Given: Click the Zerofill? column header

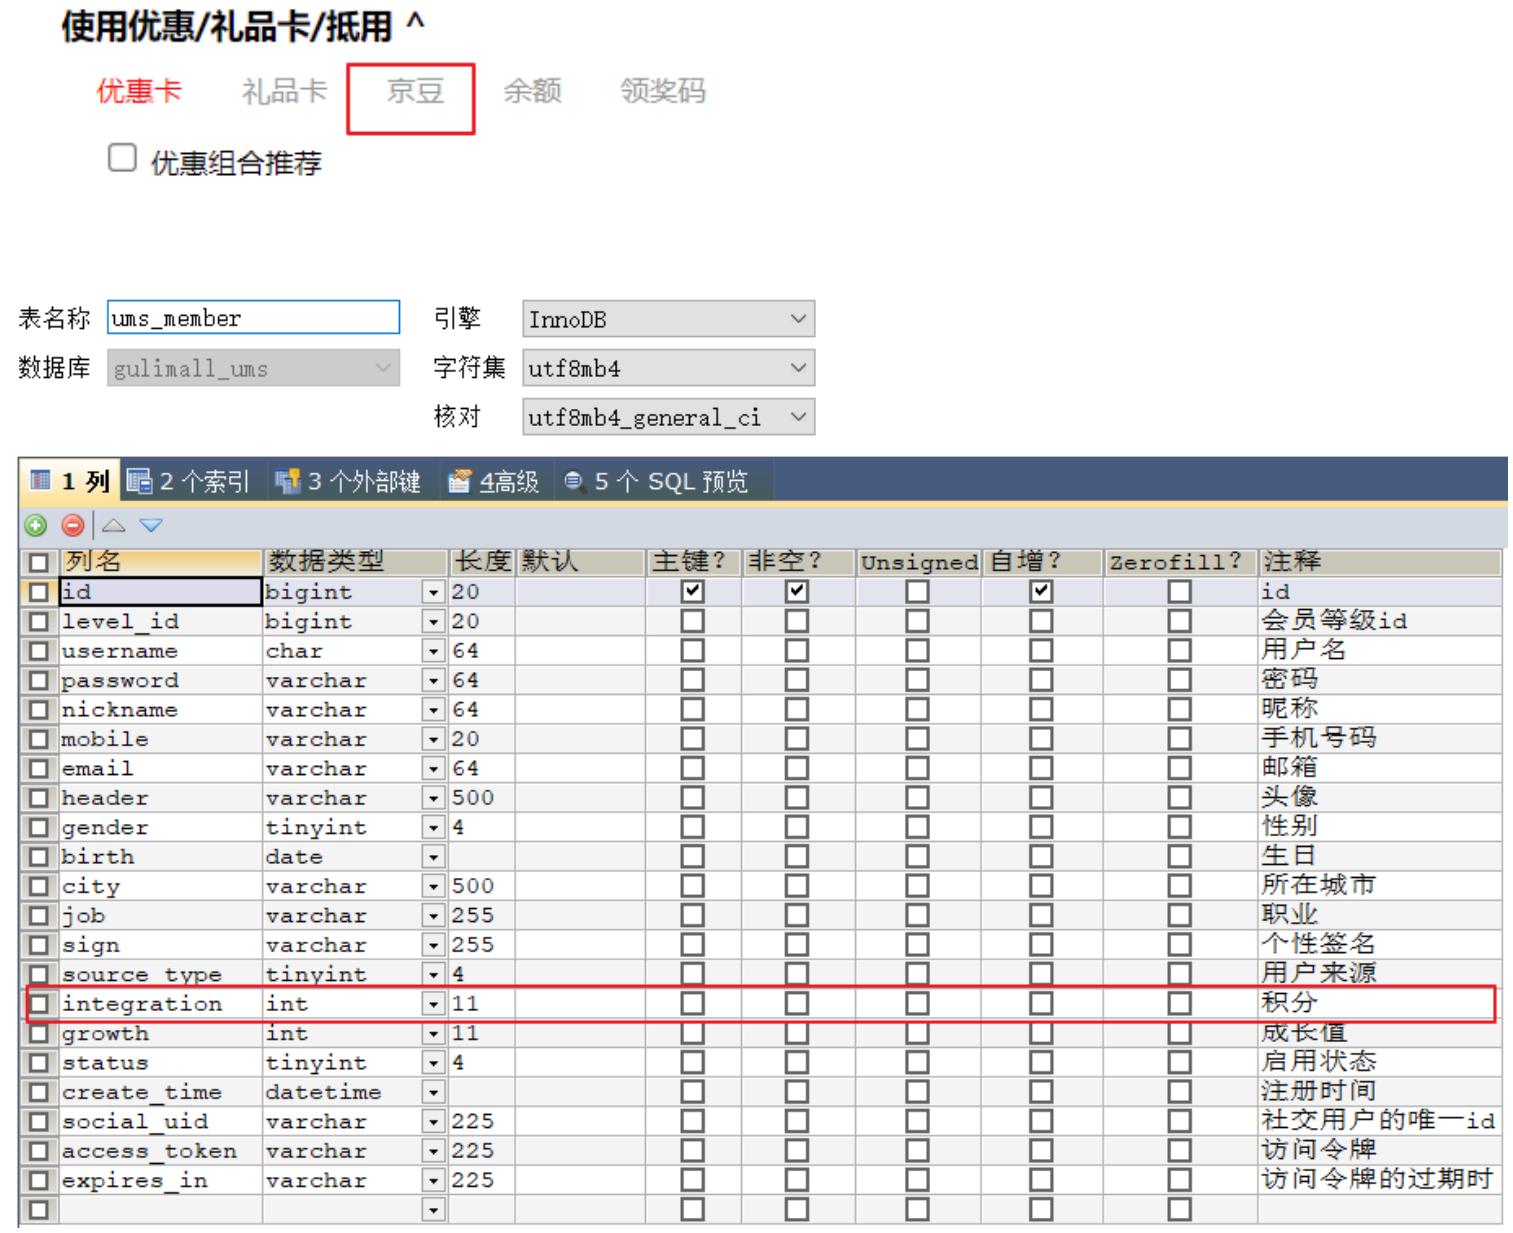Looking at the screenshot, I should coord(1179,562).
